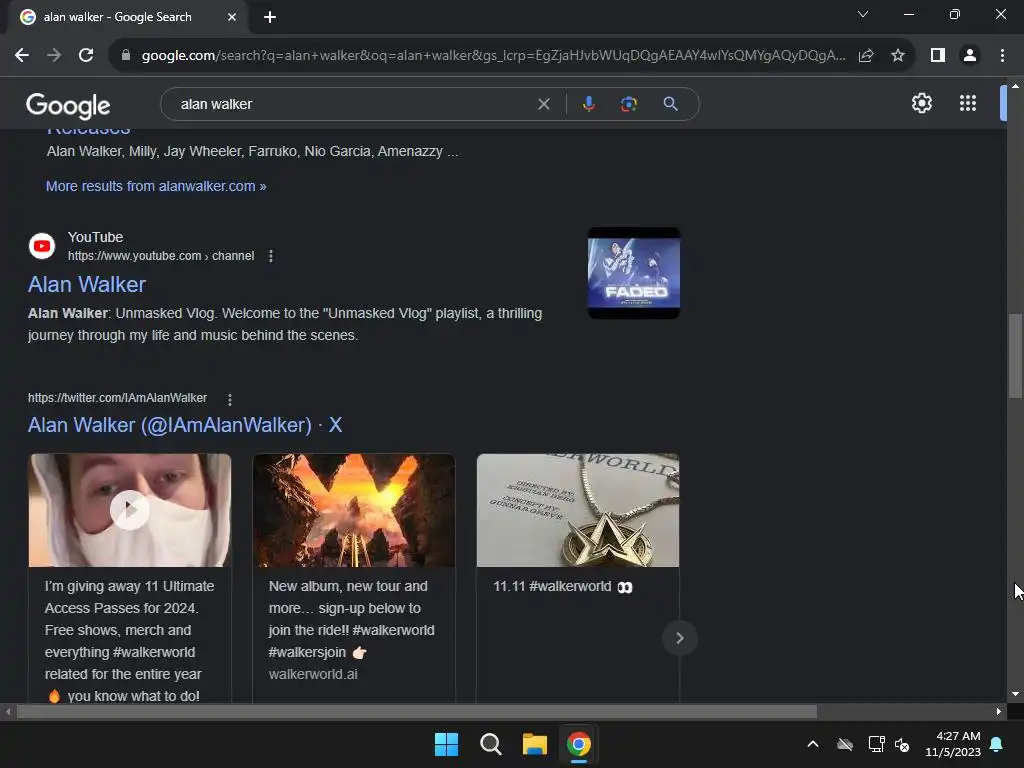Open the Google apps grid
This screenshot has width=1024, height=768.
pyautogui.click(x=968, y=103)
